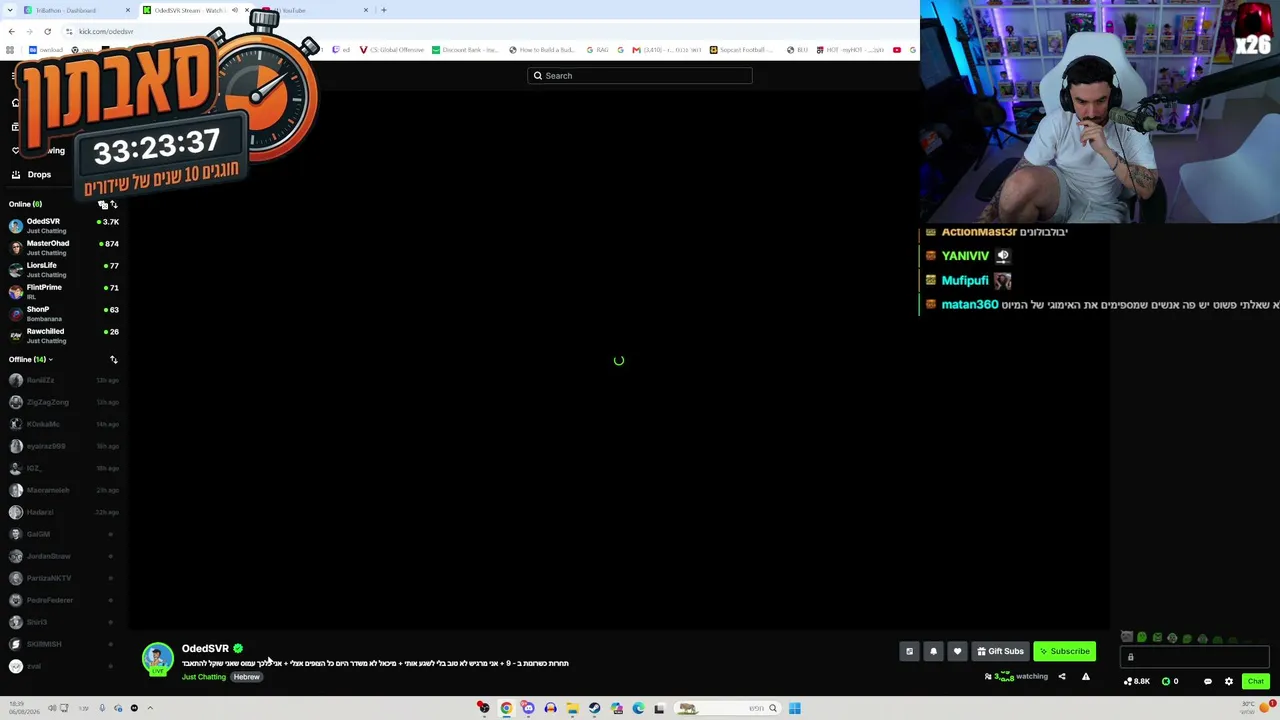Image resolution: width=1280 pixels, height=720 pixels.
Task: Open offline channel Hadarzi
Action: (63, 512)
